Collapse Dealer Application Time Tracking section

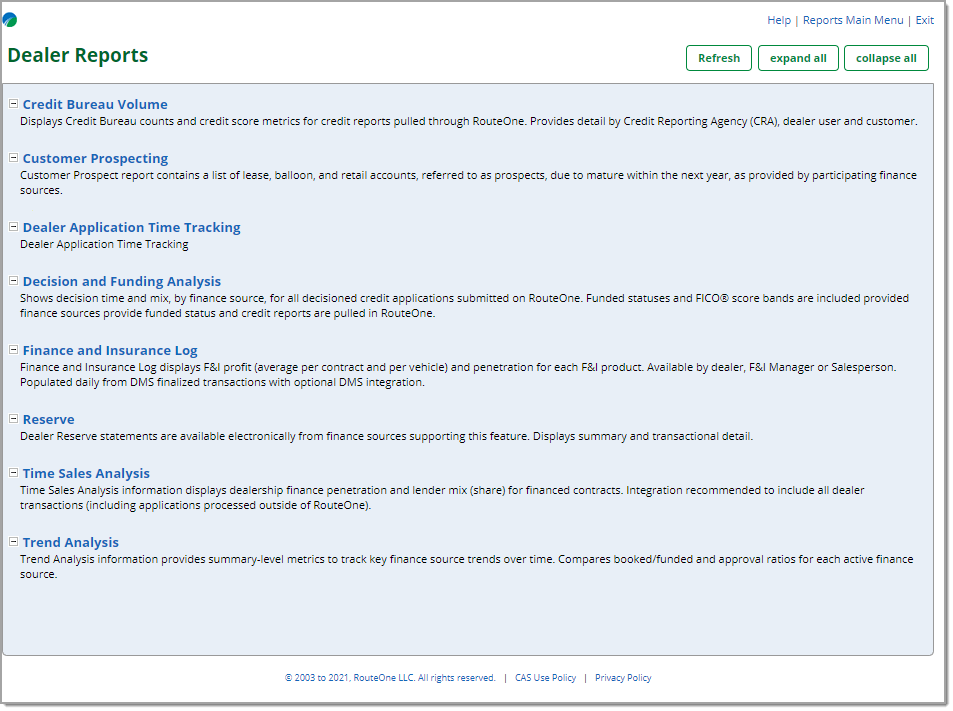coord(13,227)
